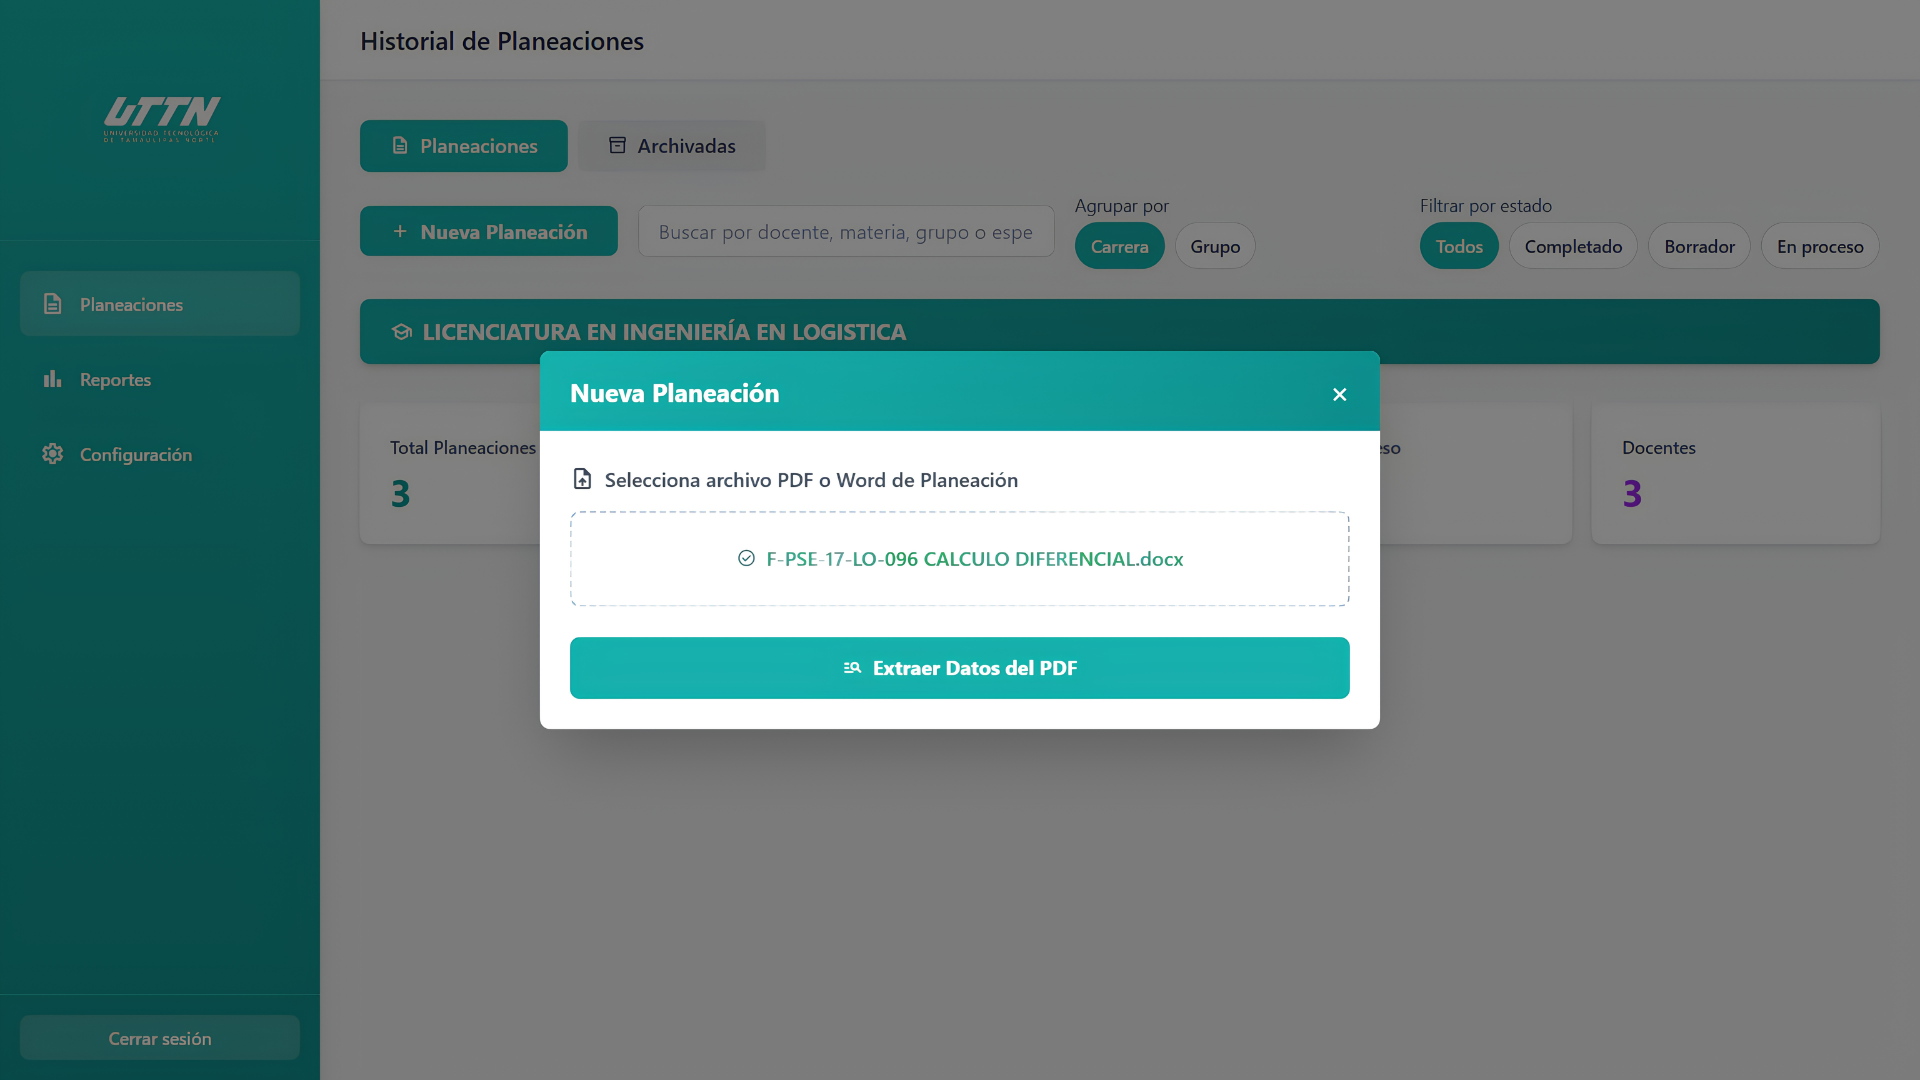Group plans by Carrera
Image resolution: width=1920 pixels, height=1080 pixels.
(1119, 246)
